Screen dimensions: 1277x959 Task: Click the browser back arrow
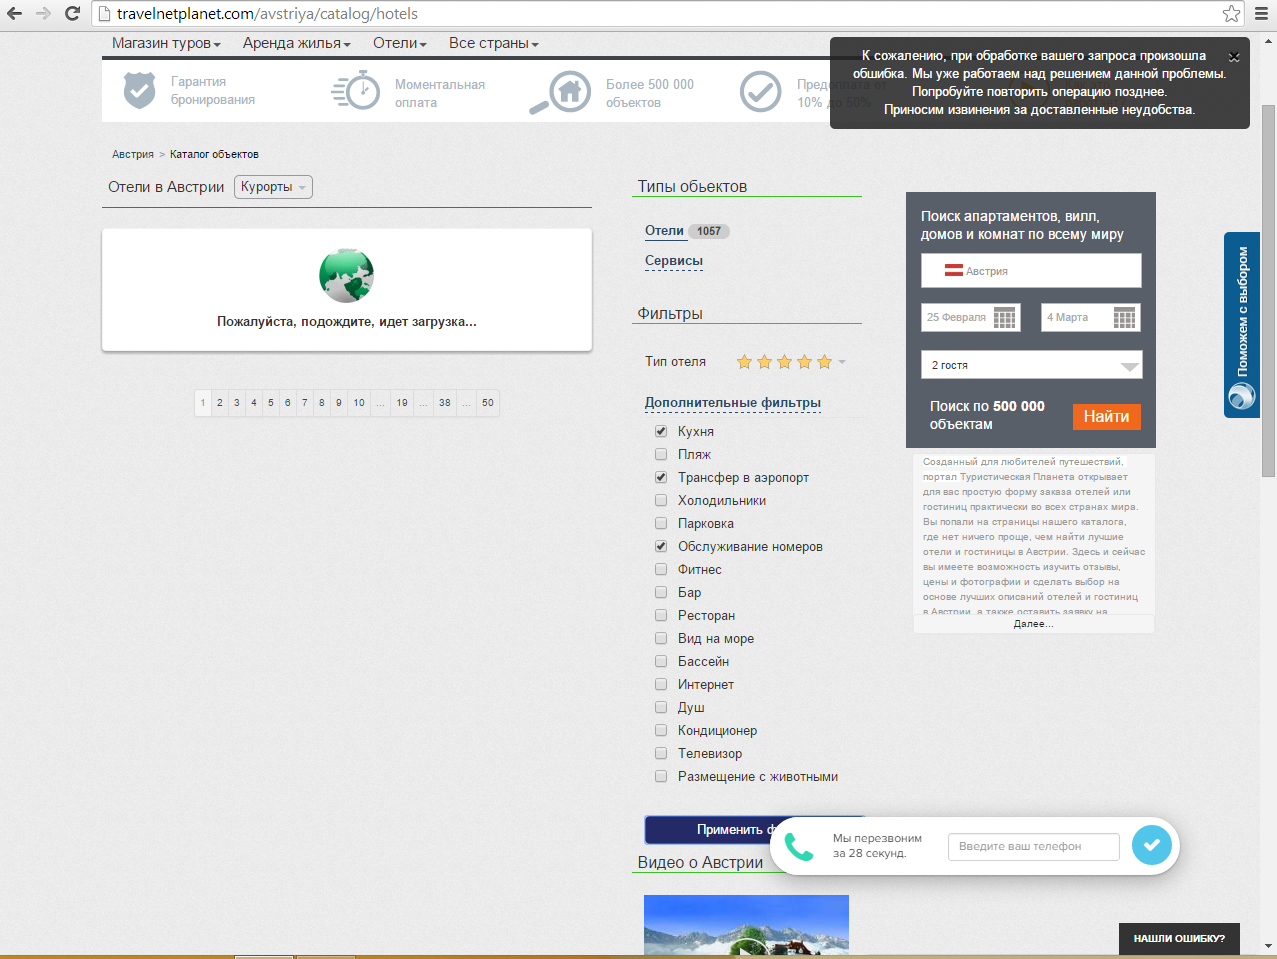pyautogui.click(x=15, y=14)
